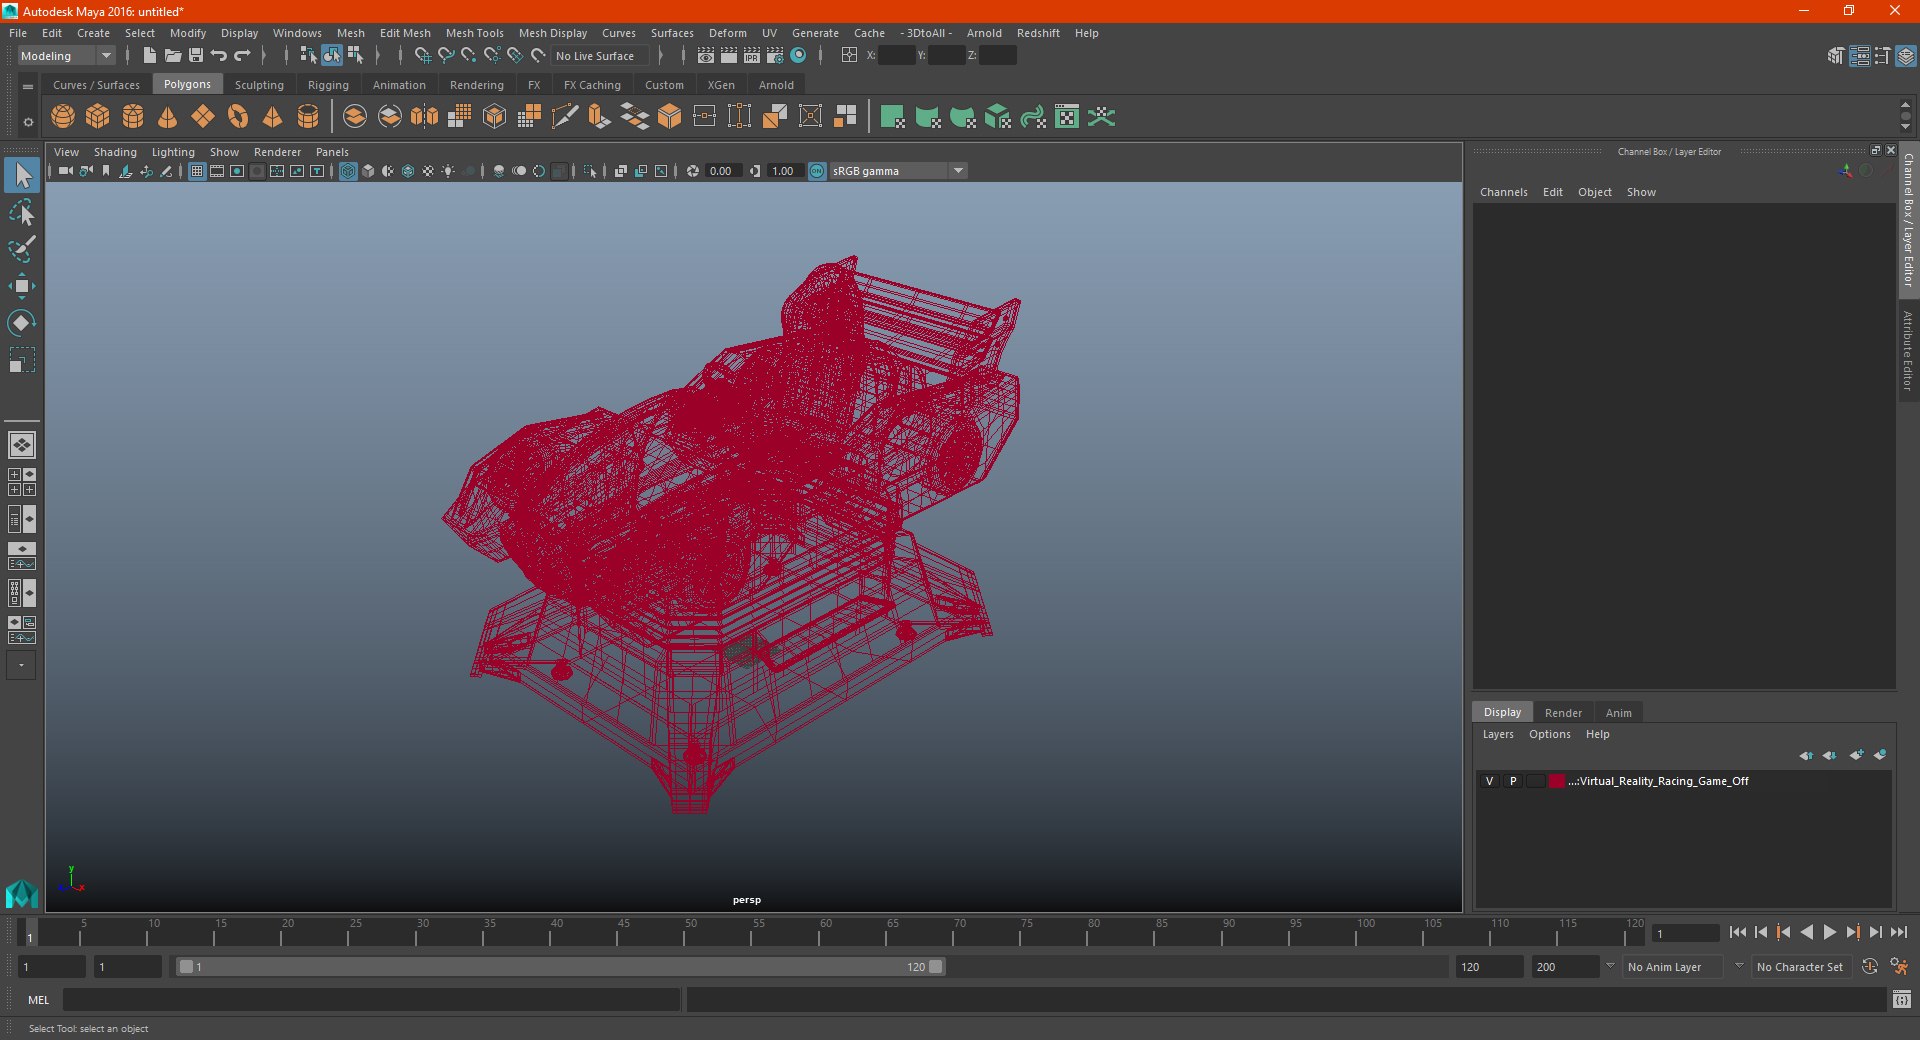
Task: Create a polygon pyramid from the shelf
Action: [272, 117]
